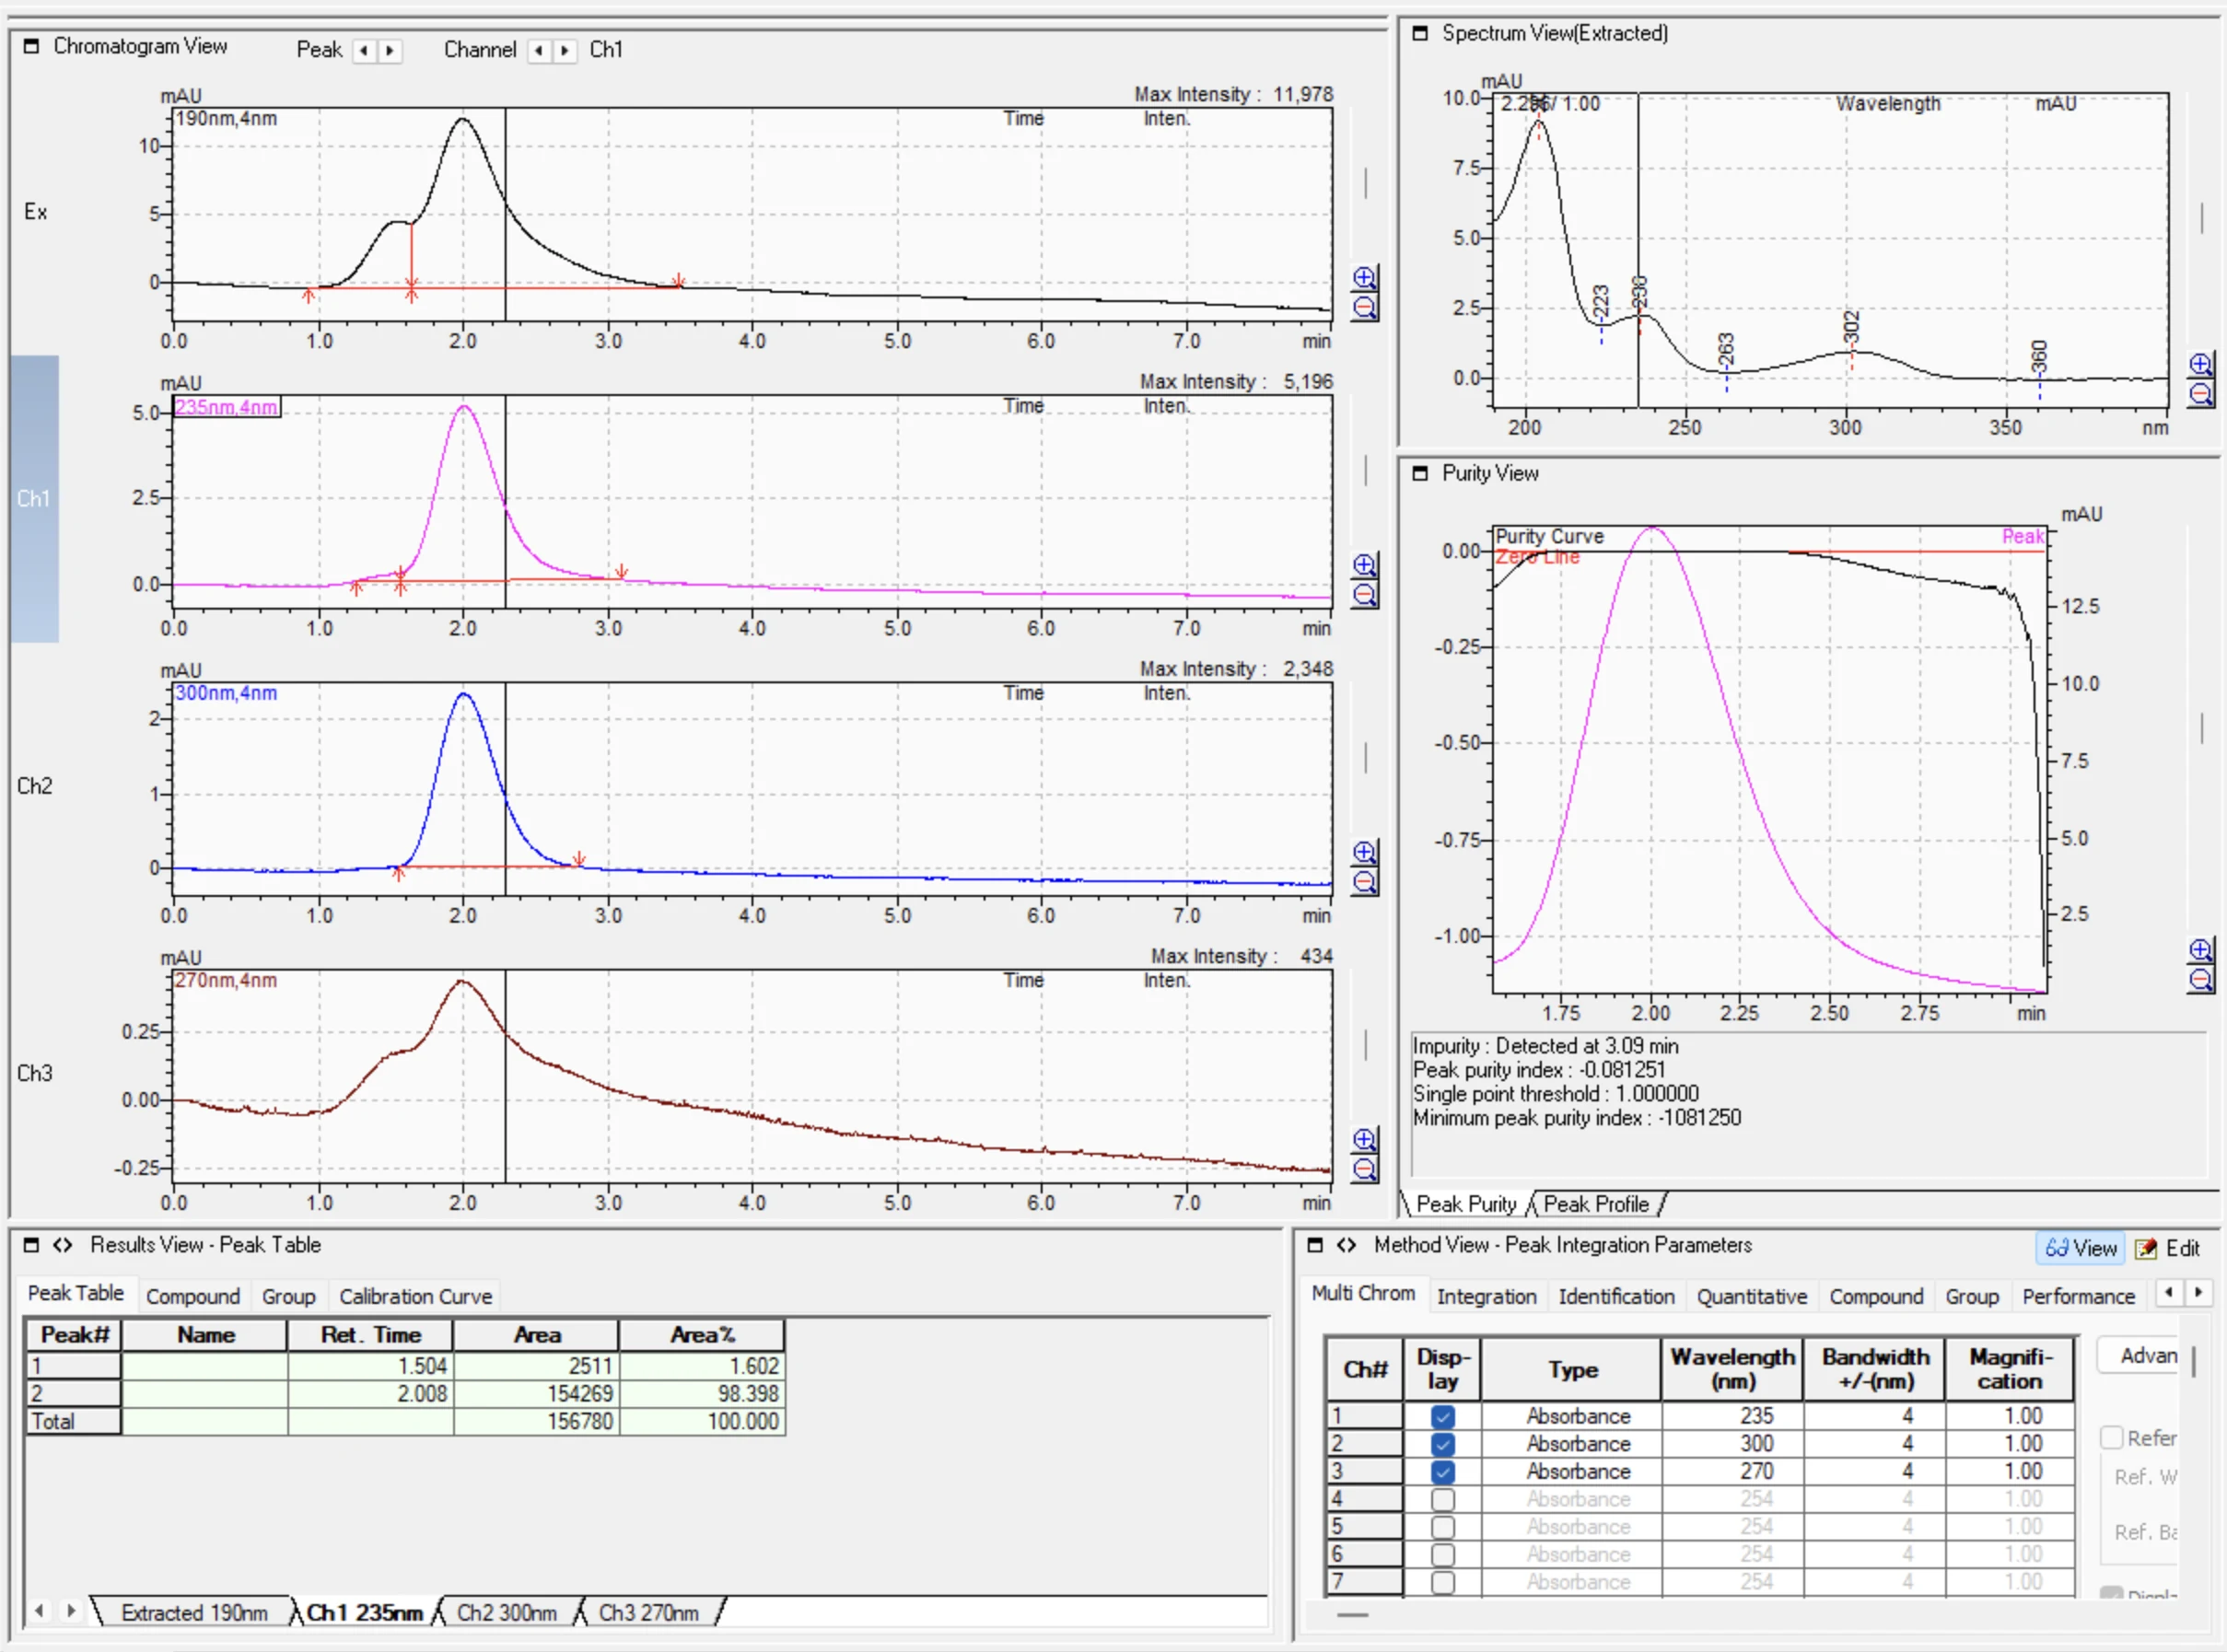Zoom out on the Ch3 270nm chromatogram
Screen dimensions: 2227x1652
pyautogui.click(x=1364, y=1169)
